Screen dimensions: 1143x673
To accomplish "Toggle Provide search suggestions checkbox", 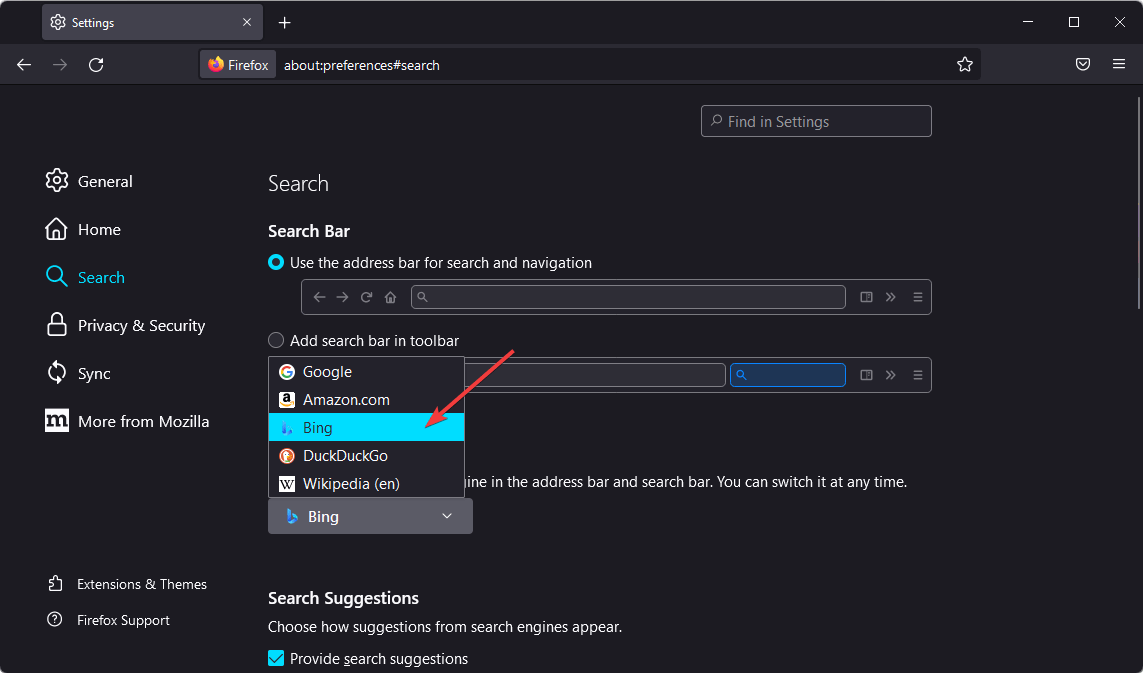I will click(x=276, y=658).
